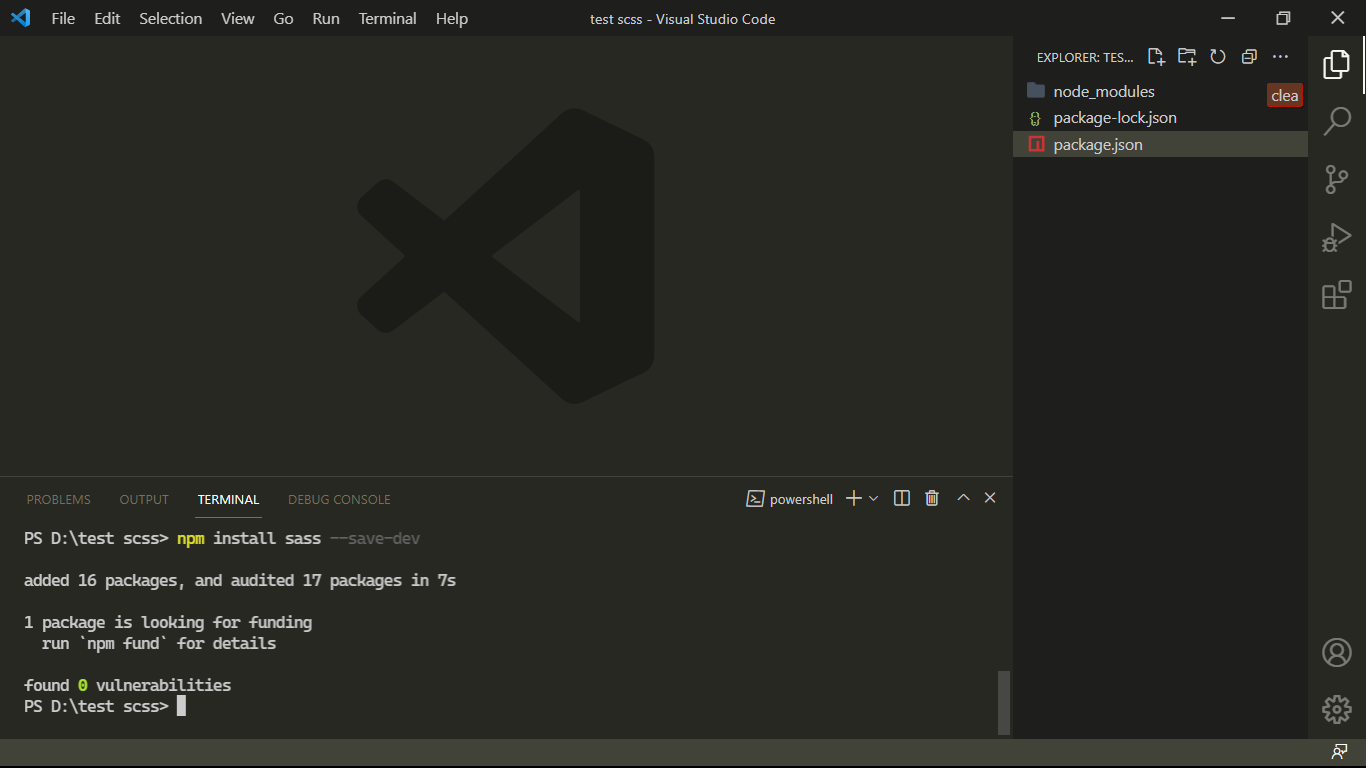
Task: Kill the terminal with trash icon
Action: point(932,498)
